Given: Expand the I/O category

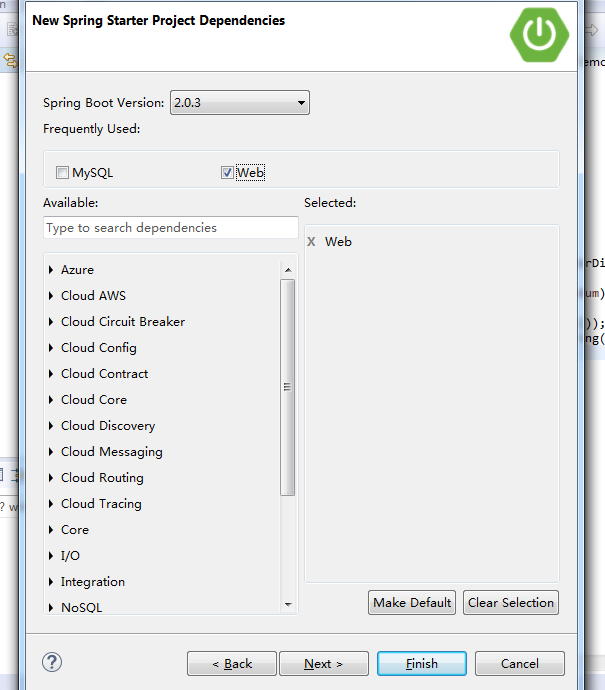Looking at the screenshot, I should [51, 555].
